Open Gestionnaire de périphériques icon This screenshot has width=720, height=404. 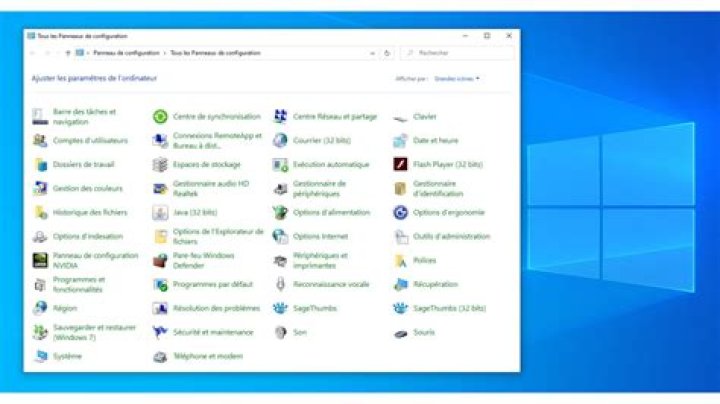pos(280,188)
